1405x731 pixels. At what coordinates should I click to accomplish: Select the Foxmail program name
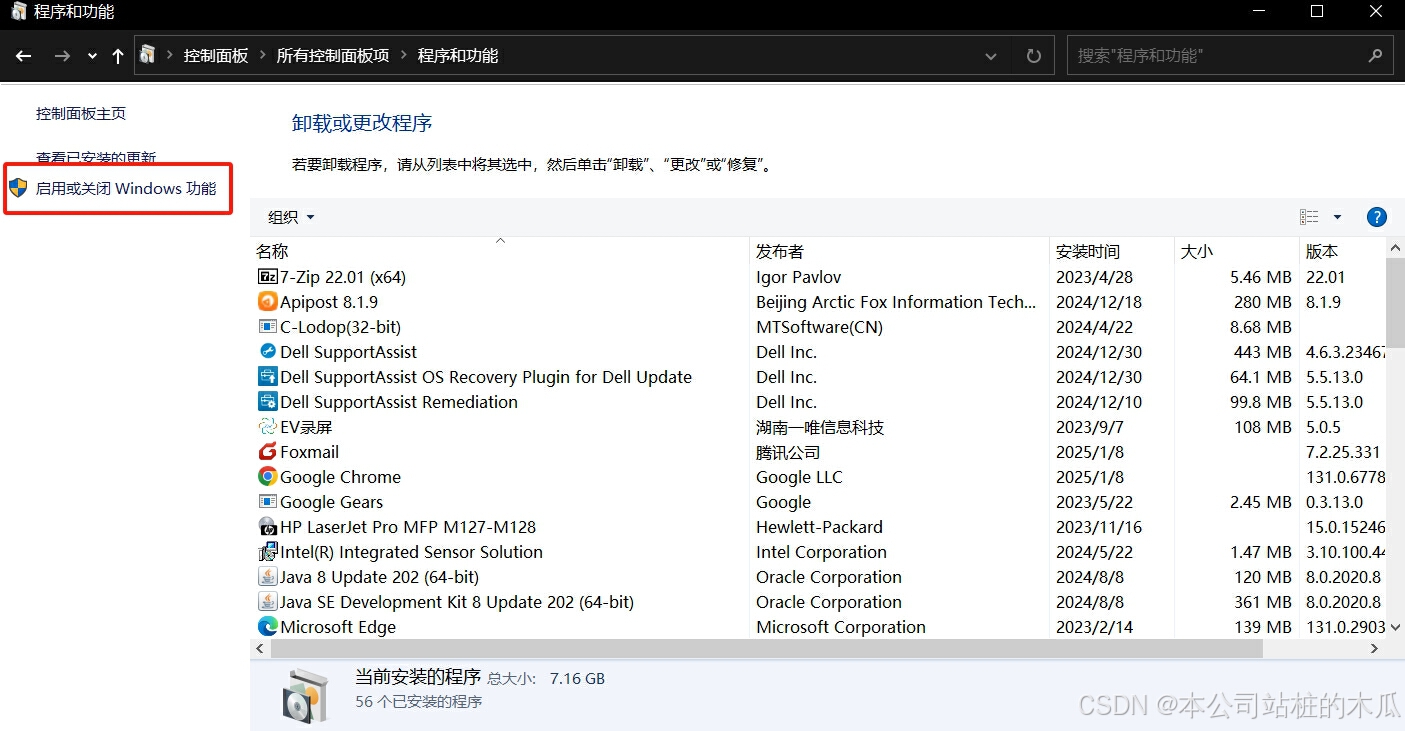click(x=310, y=452)
